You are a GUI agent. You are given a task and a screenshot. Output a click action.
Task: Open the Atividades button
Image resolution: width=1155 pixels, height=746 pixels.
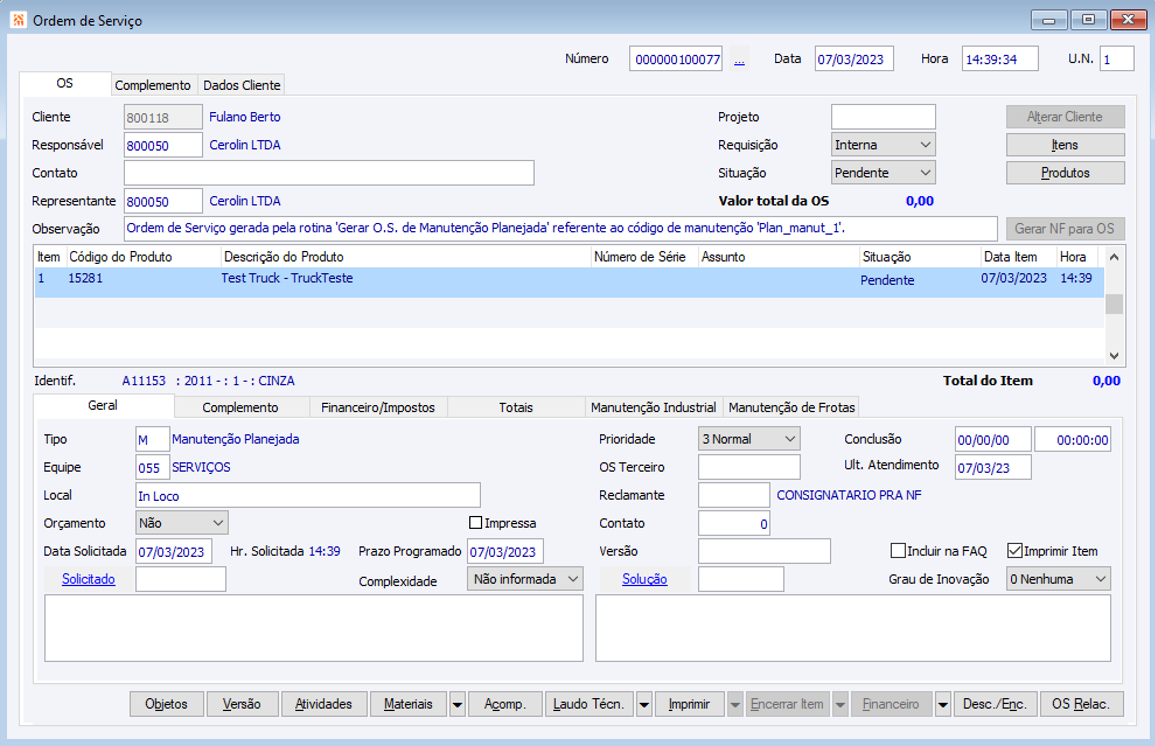tap(323, 704)
